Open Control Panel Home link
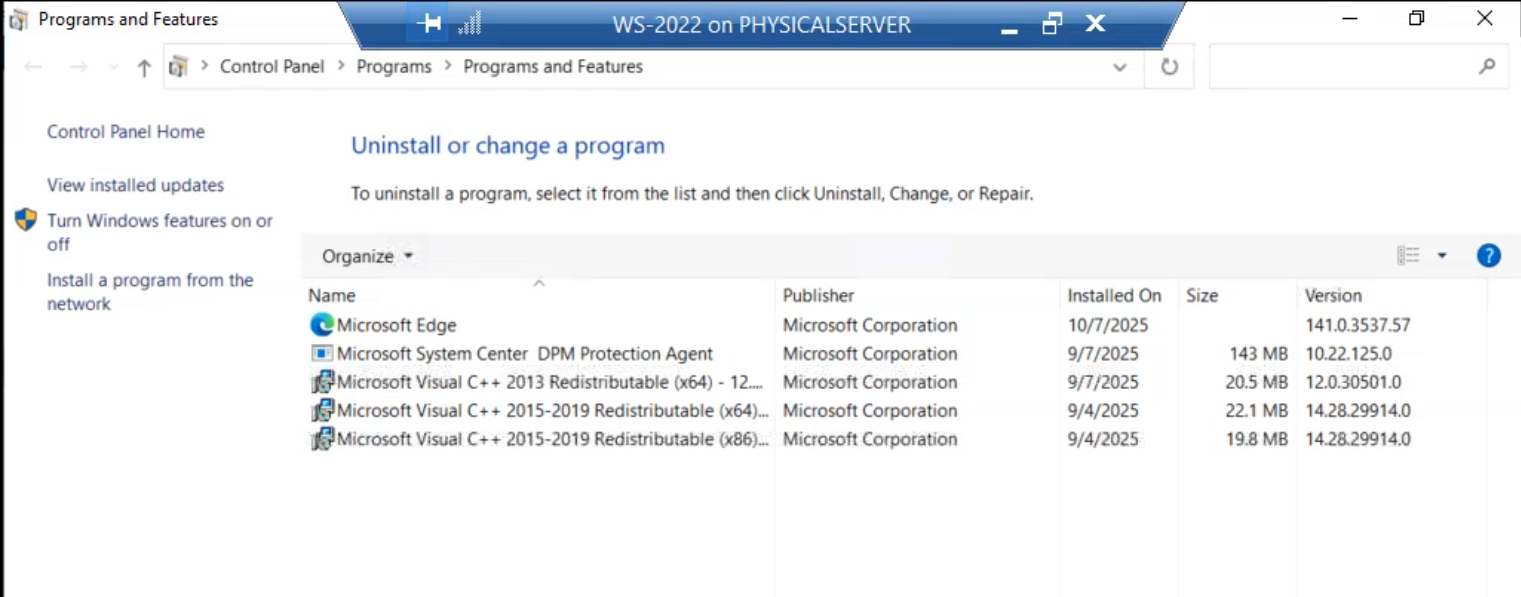 coord(126,132)
